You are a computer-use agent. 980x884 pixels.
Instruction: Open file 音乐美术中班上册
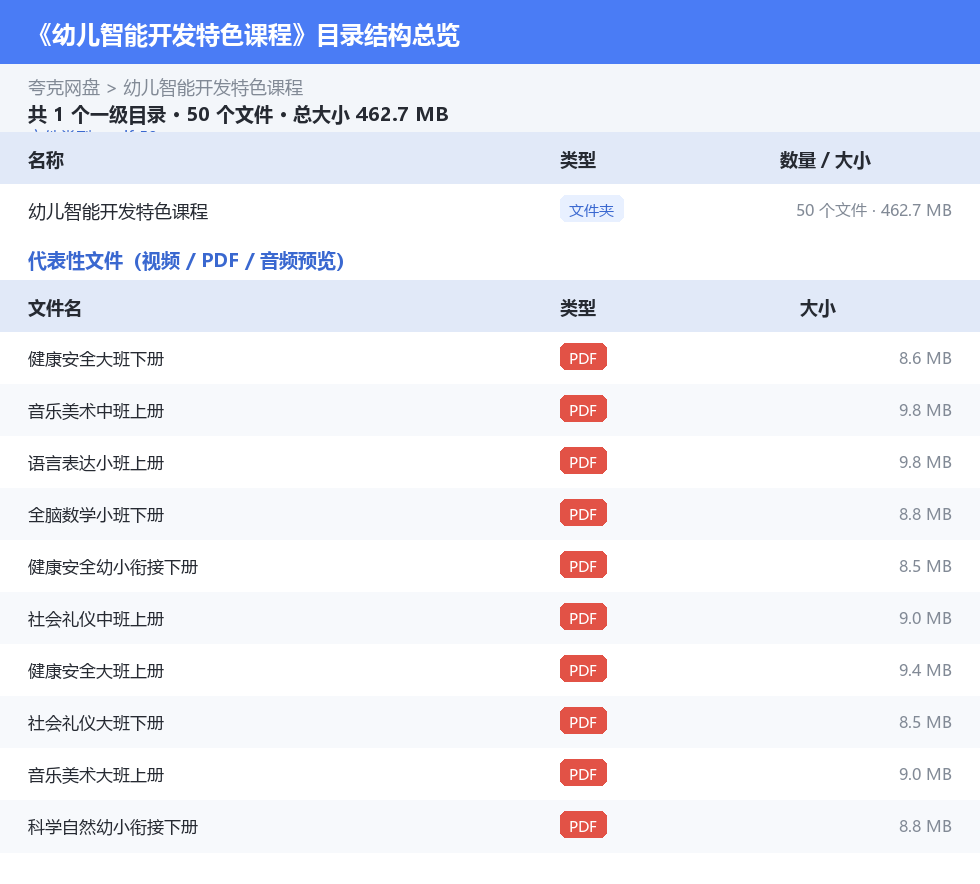(96, 411)
